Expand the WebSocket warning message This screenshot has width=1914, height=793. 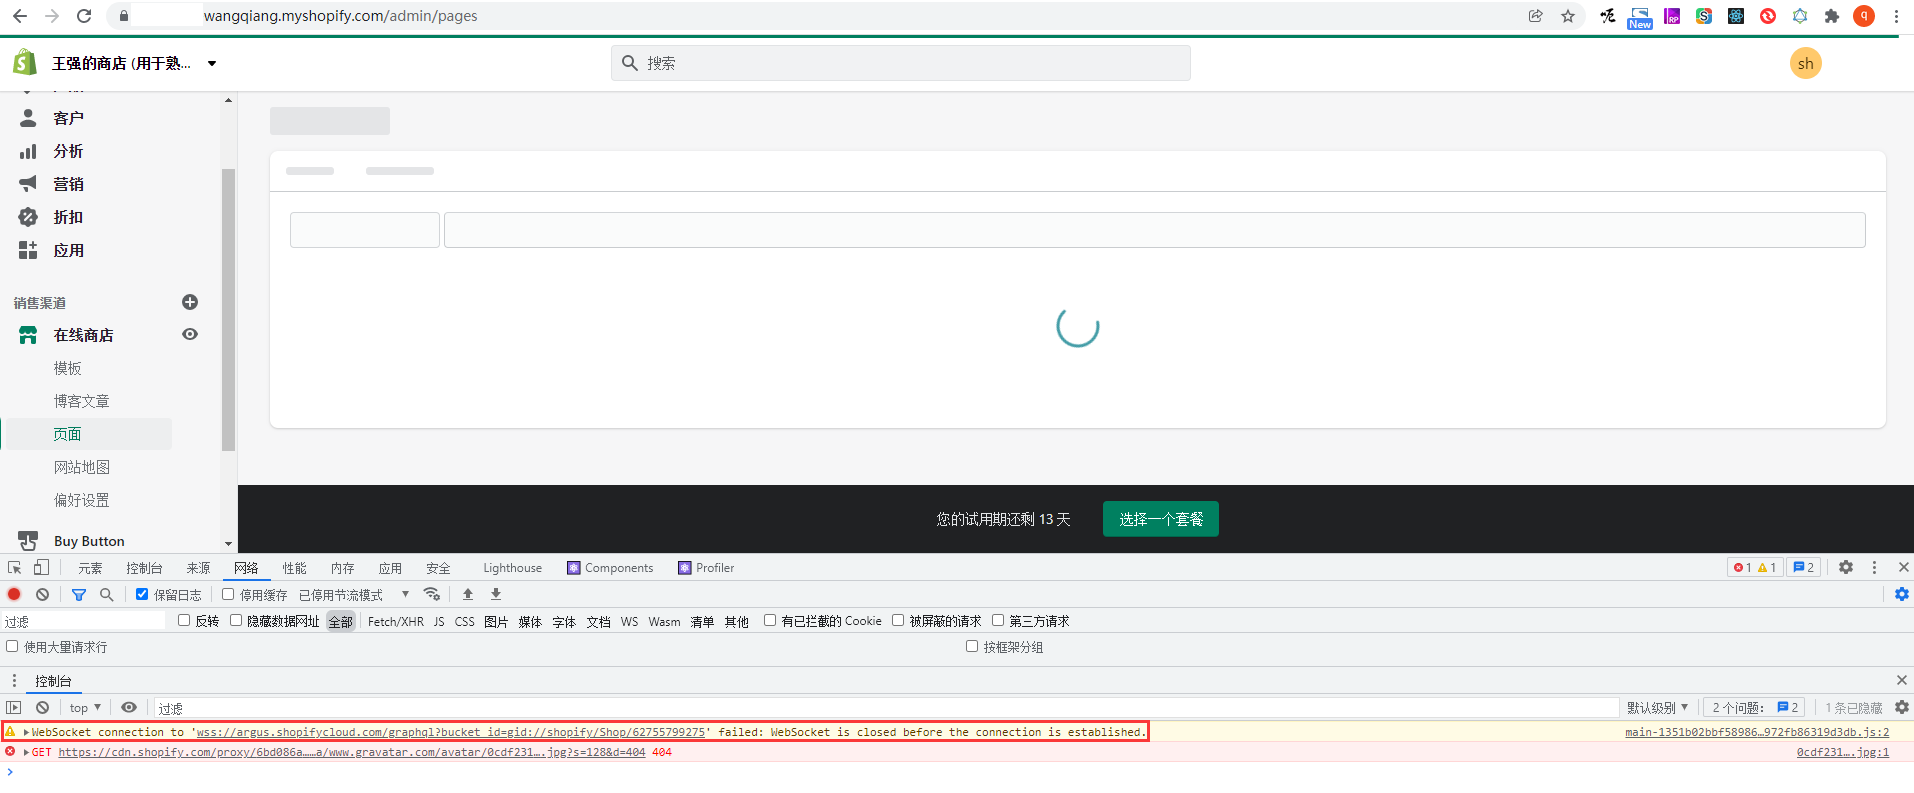(x=26, y=732)
